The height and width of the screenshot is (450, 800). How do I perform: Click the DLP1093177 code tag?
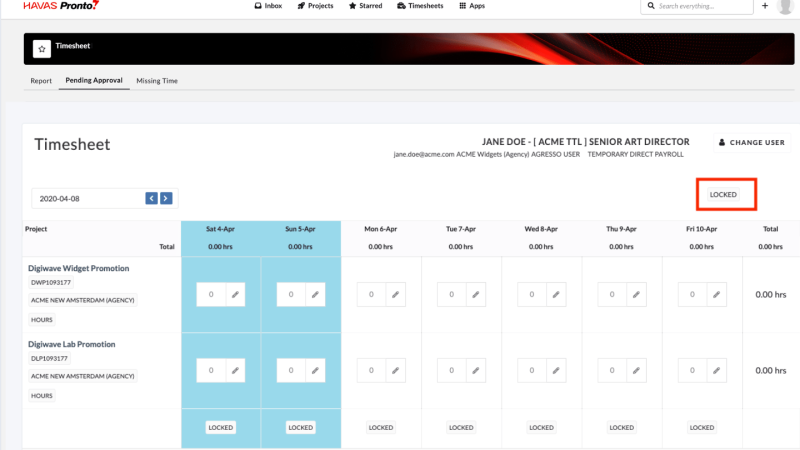(49, 358)
